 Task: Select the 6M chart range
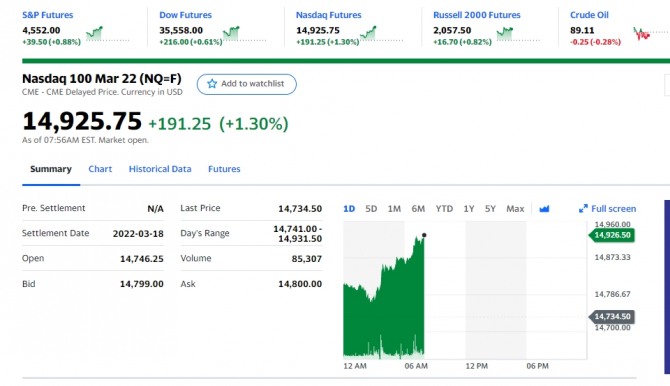pyautogui.click(x=418, y=209)
